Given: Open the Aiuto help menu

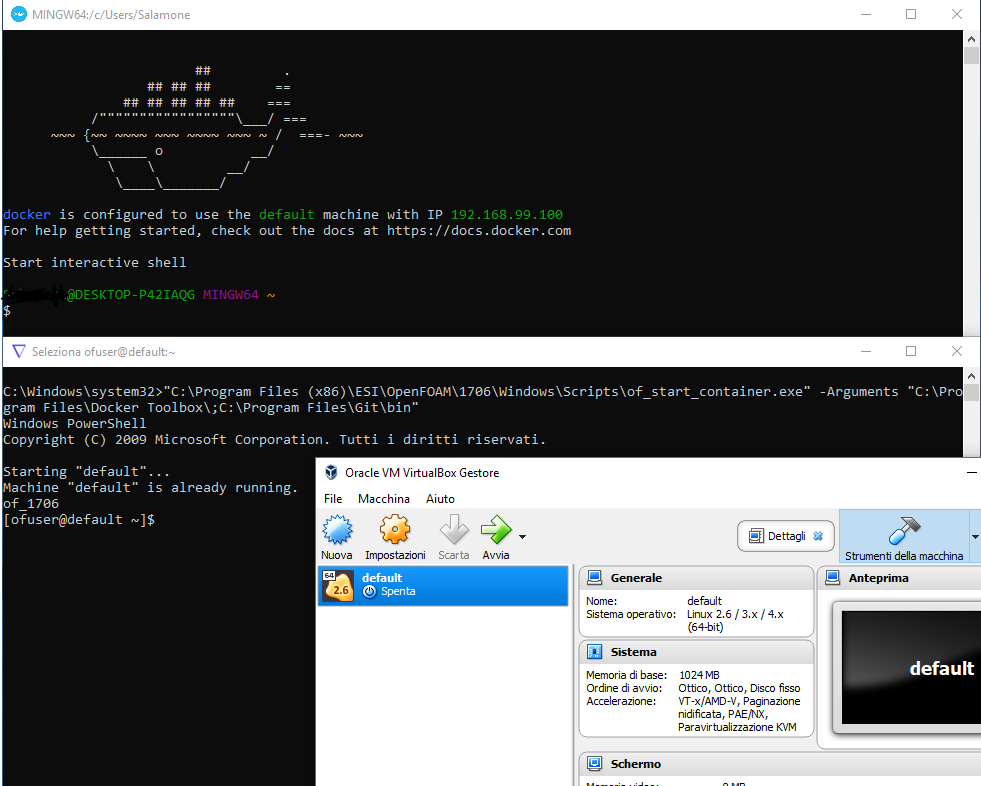Looking at the screenshot, I should (440, 499).
